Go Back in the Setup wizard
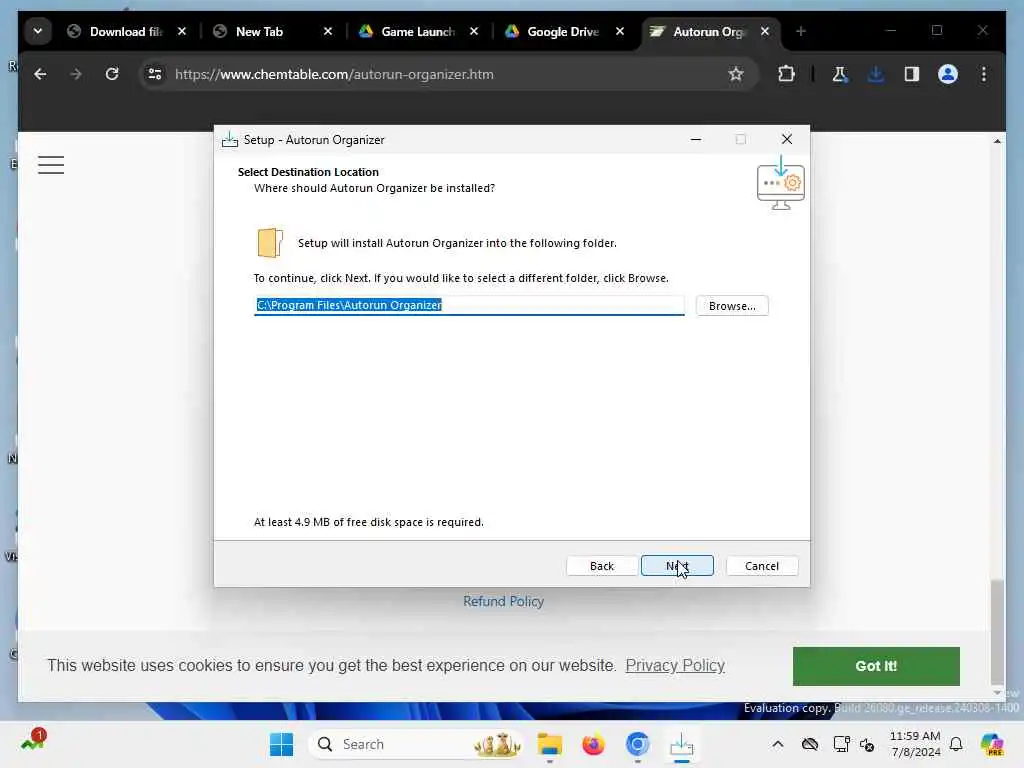1024x768 pixels. (601, 566)
